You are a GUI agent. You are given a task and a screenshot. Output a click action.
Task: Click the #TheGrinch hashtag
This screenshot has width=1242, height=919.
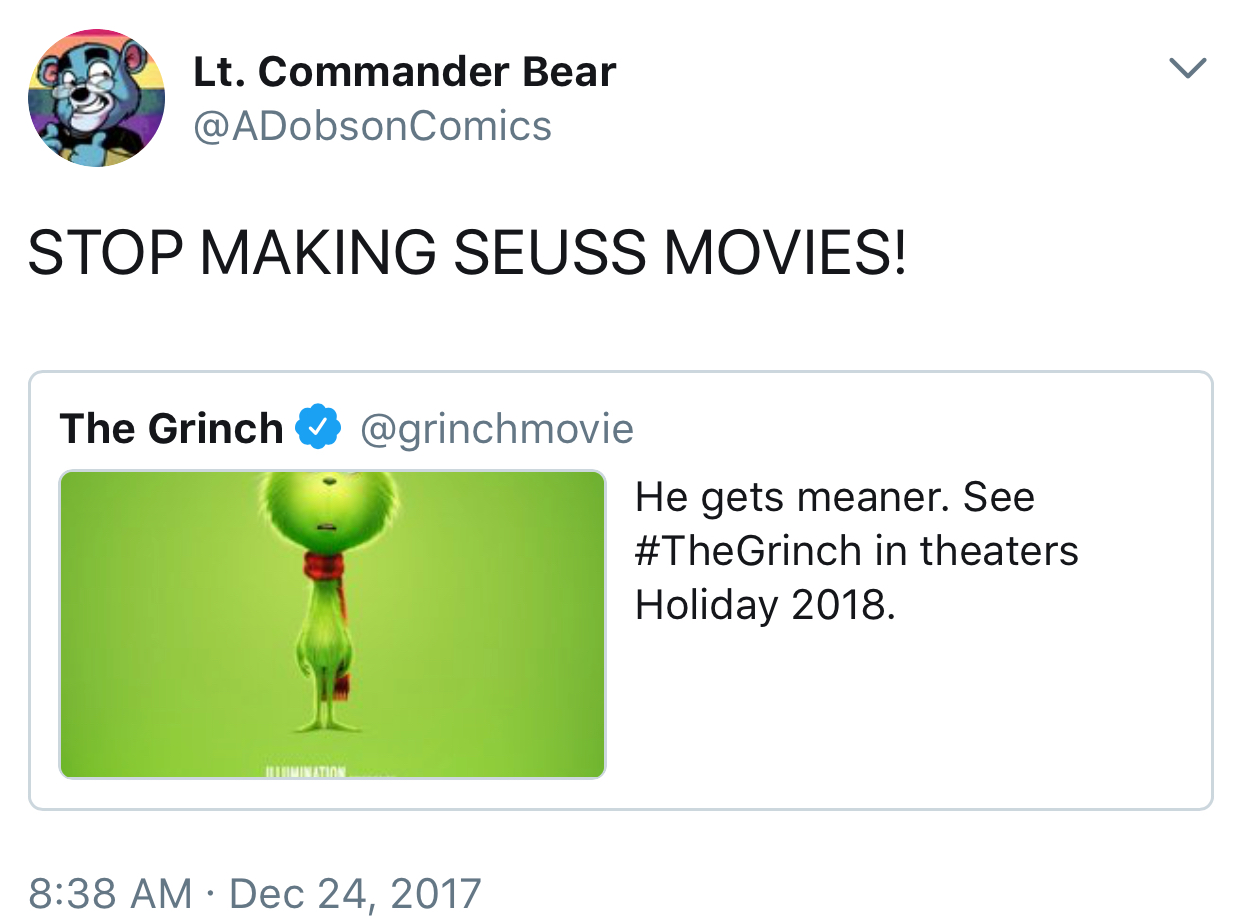click(748, 551)
